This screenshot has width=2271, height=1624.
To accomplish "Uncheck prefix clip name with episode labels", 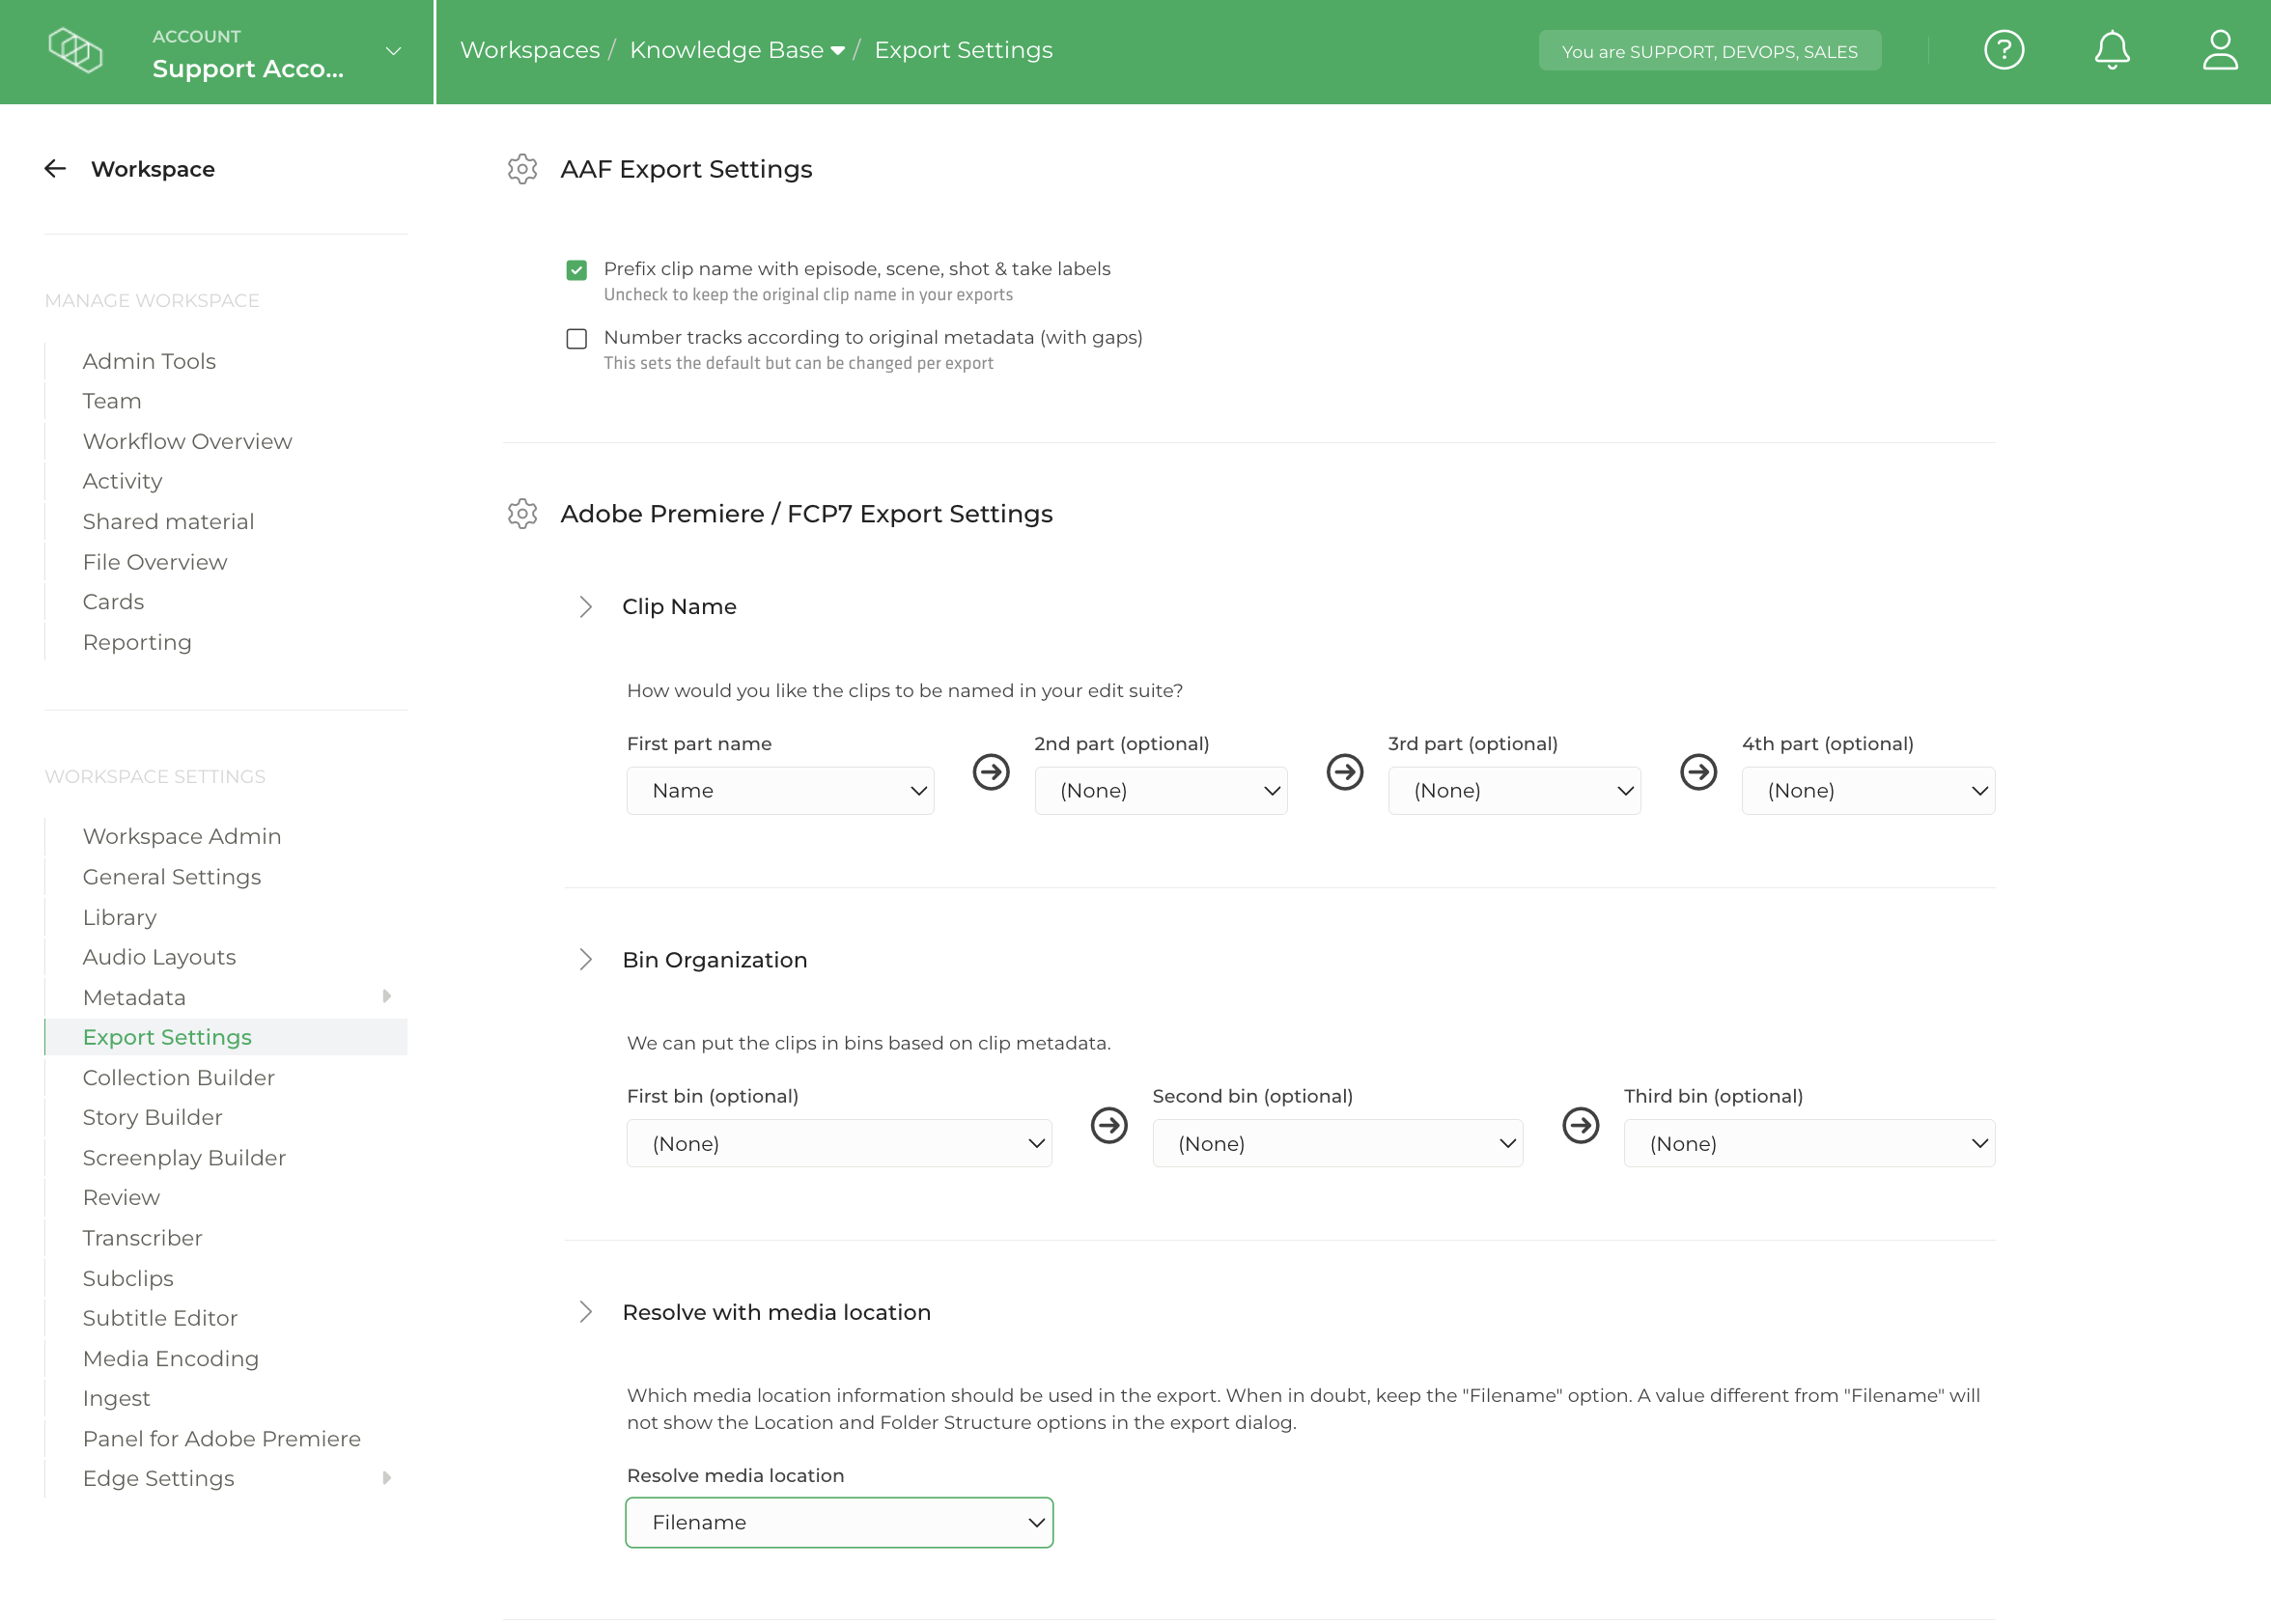I will pos(576,269).
